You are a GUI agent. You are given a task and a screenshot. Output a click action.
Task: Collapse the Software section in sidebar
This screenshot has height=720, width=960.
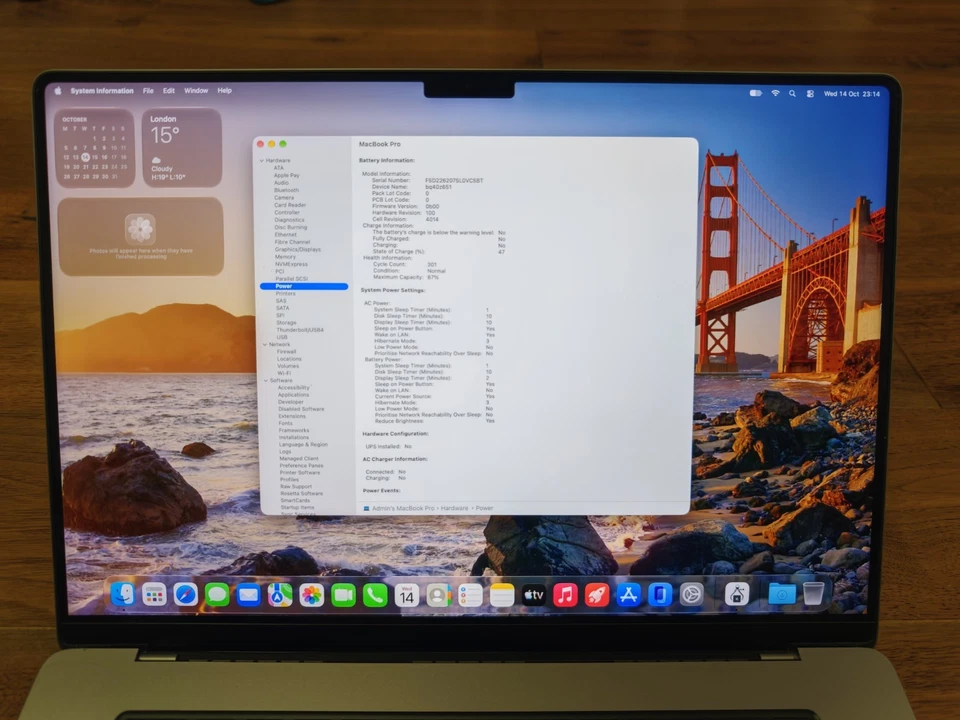pos(266,380)
